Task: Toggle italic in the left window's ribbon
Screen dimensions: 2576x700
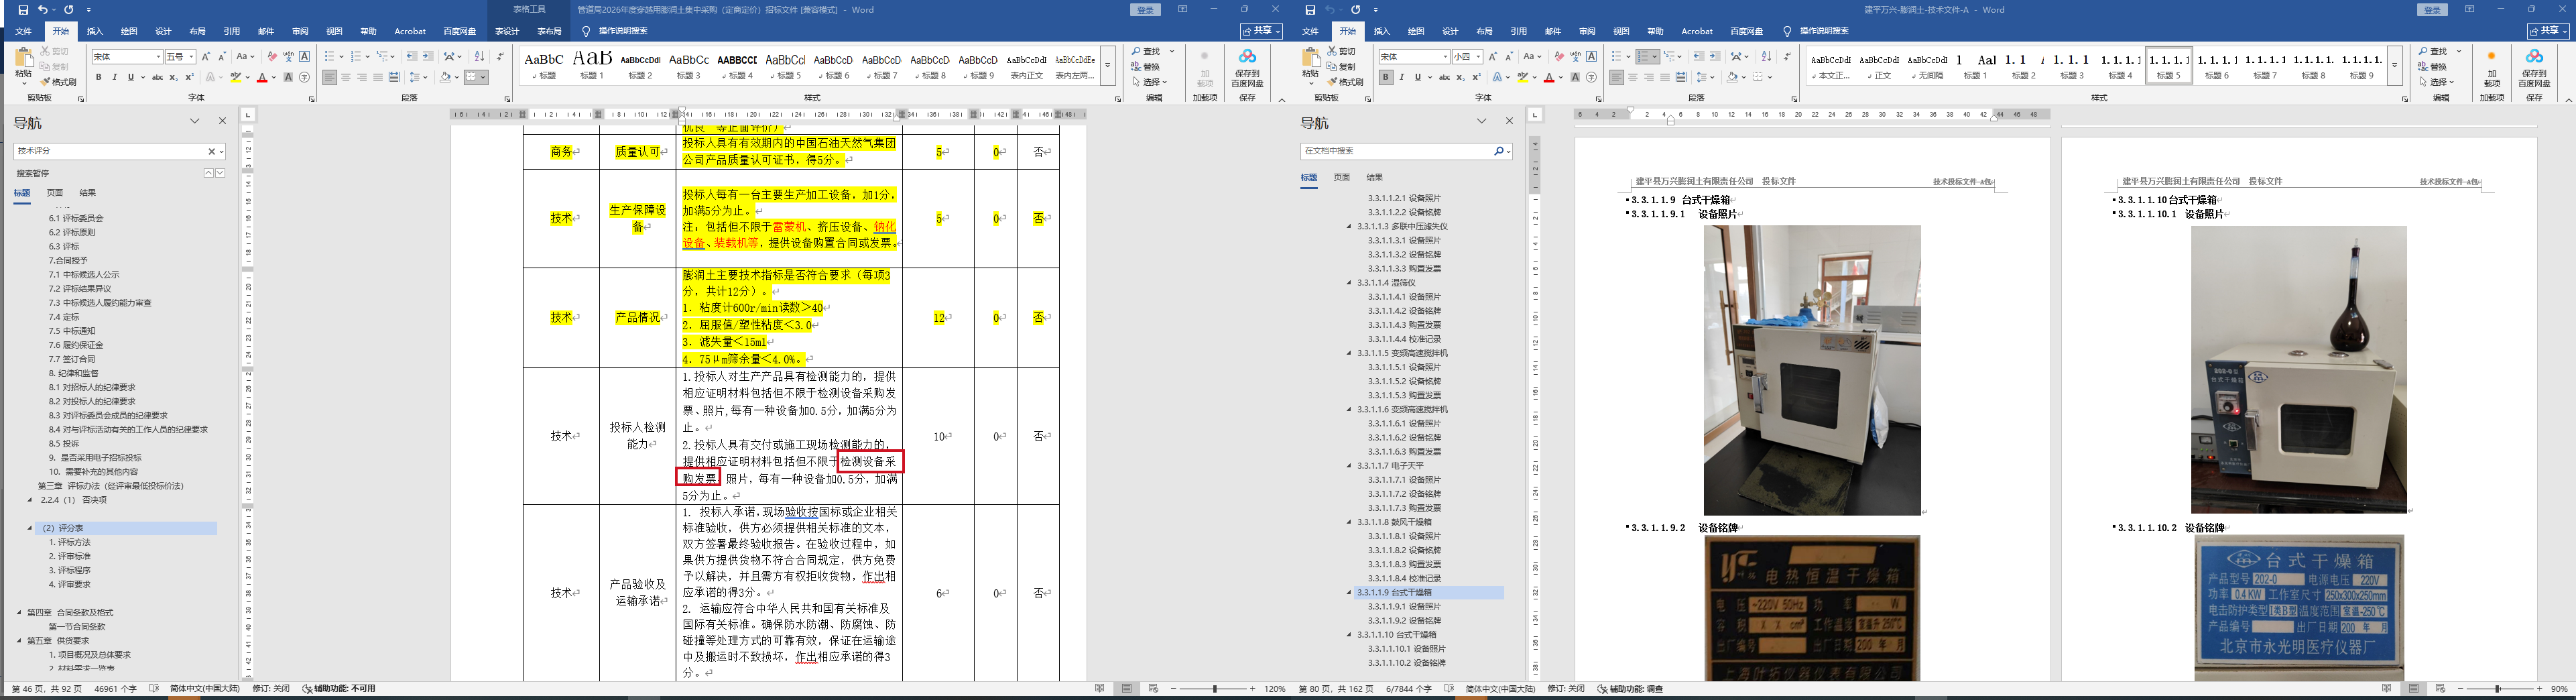Action: [x=114, y=77]
